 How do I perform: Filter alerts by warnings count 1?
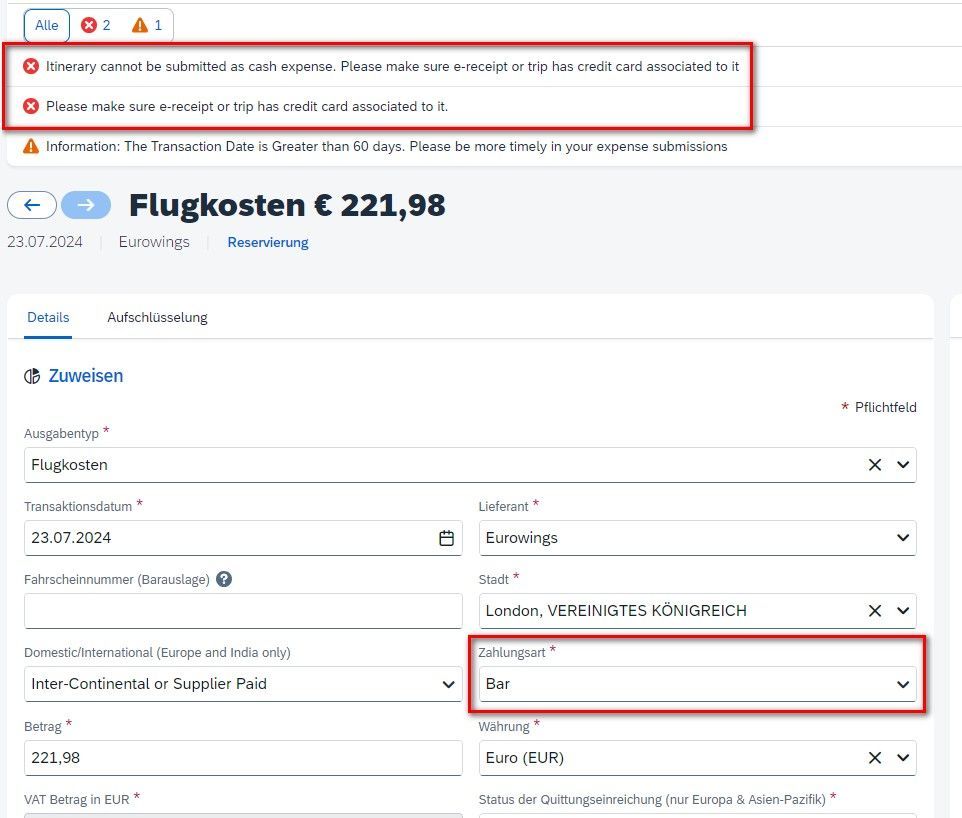147,25
